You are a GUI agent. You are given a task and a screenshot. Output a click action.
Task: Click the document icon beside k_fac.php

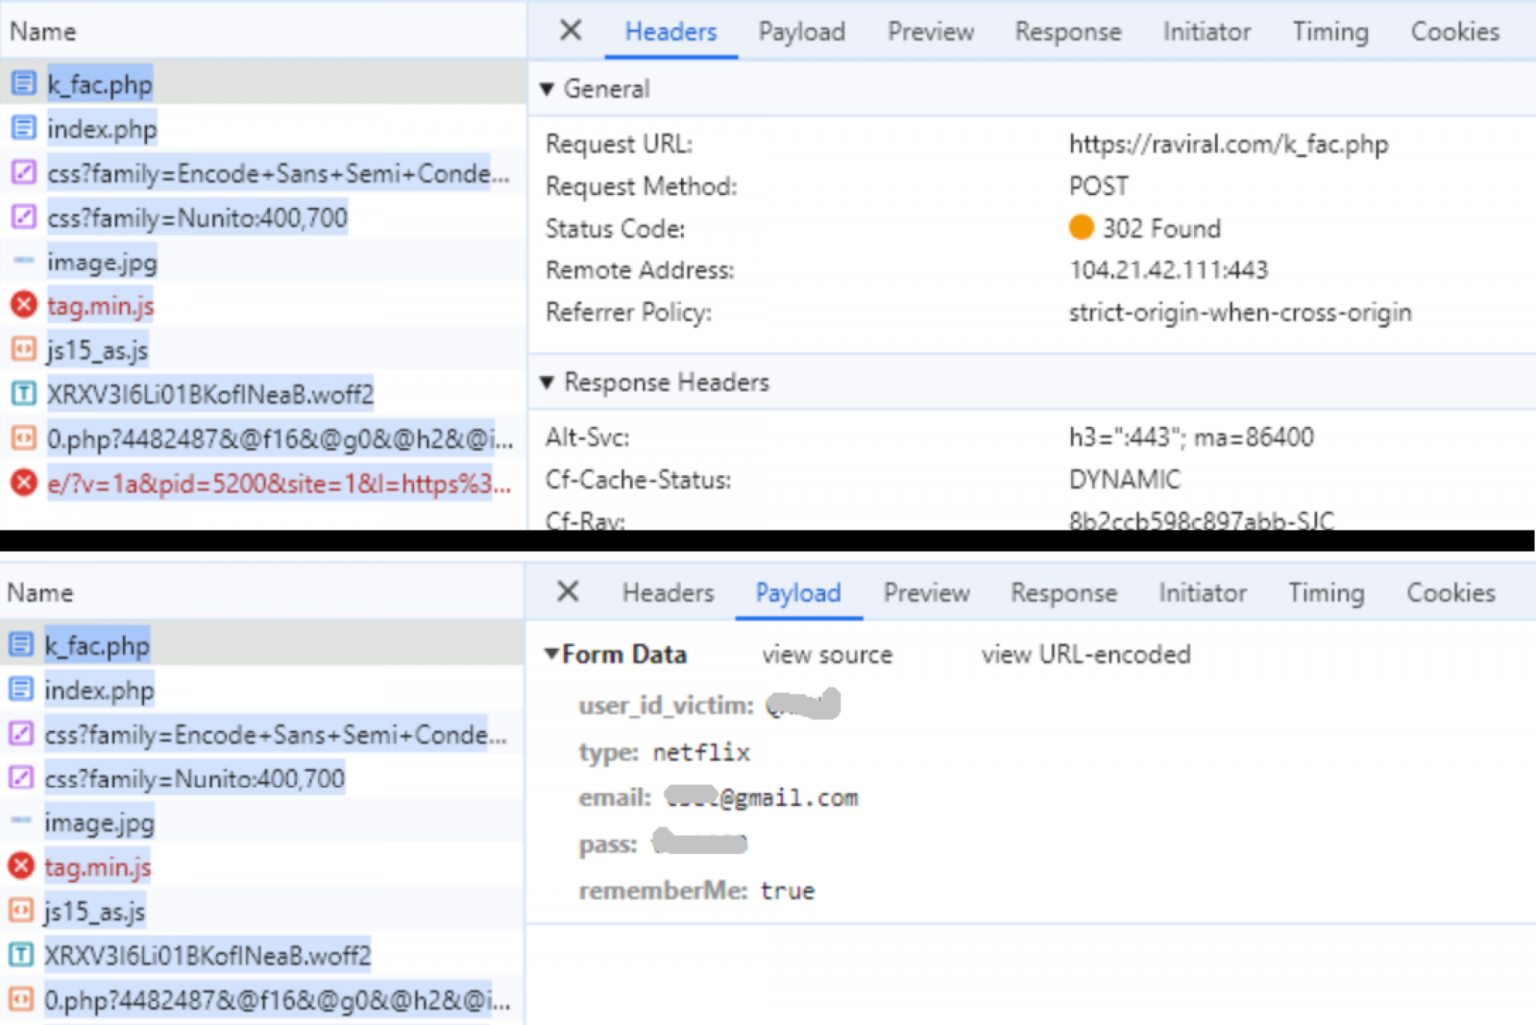coord(23,83)
